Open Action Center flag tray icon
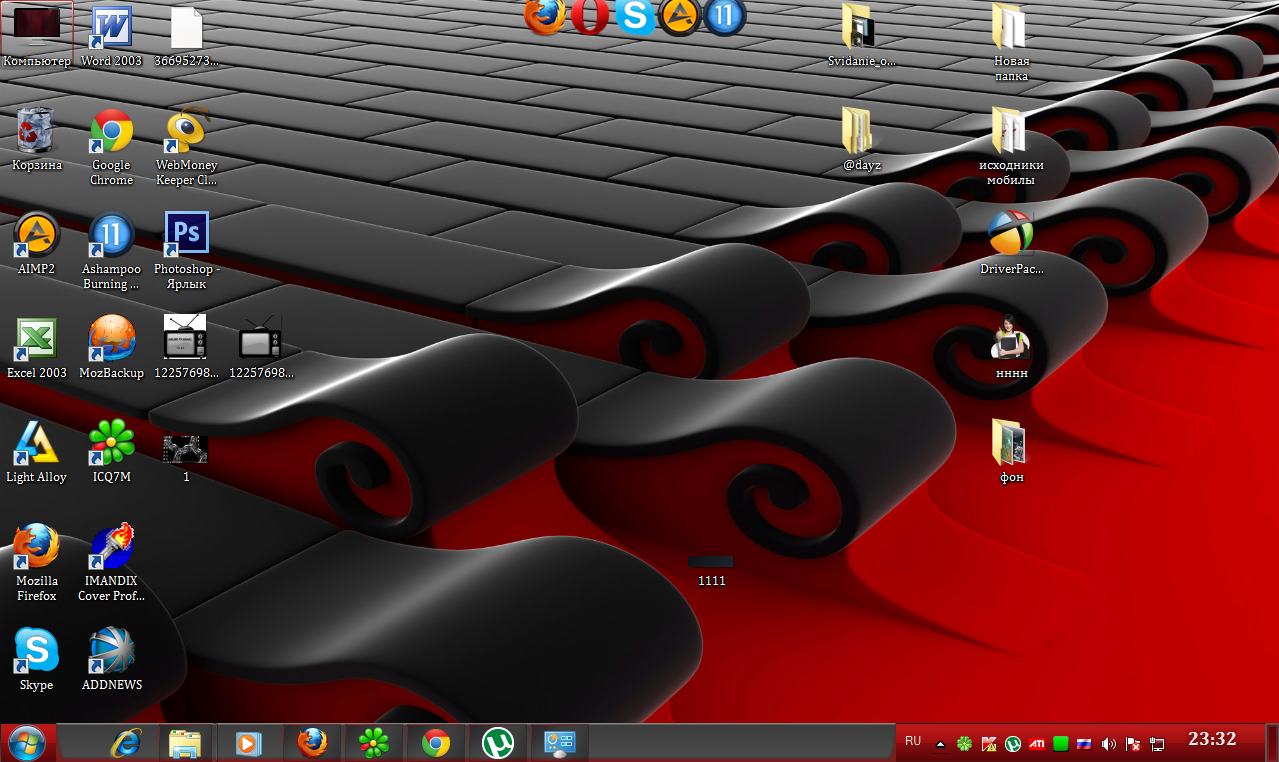 click(x=1133, y=744)
